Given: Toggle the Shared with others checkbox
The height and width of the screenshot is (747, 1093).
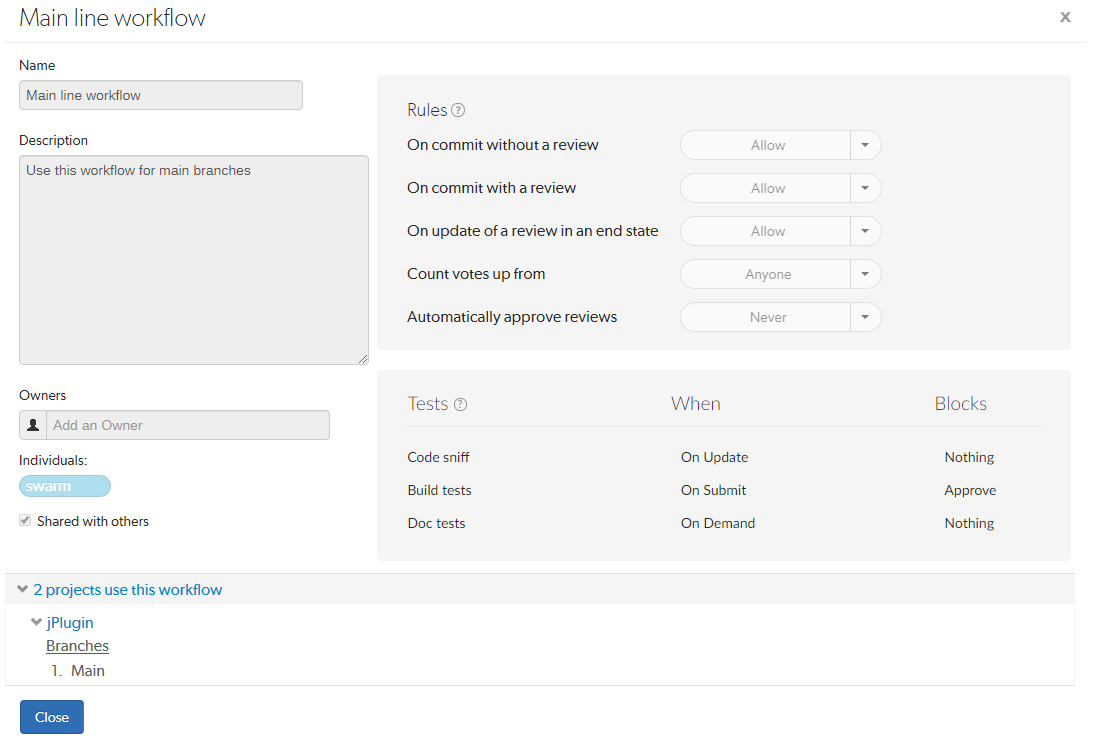Looking at the screenshot, I should pyautogui.click(x=24, y=521).
